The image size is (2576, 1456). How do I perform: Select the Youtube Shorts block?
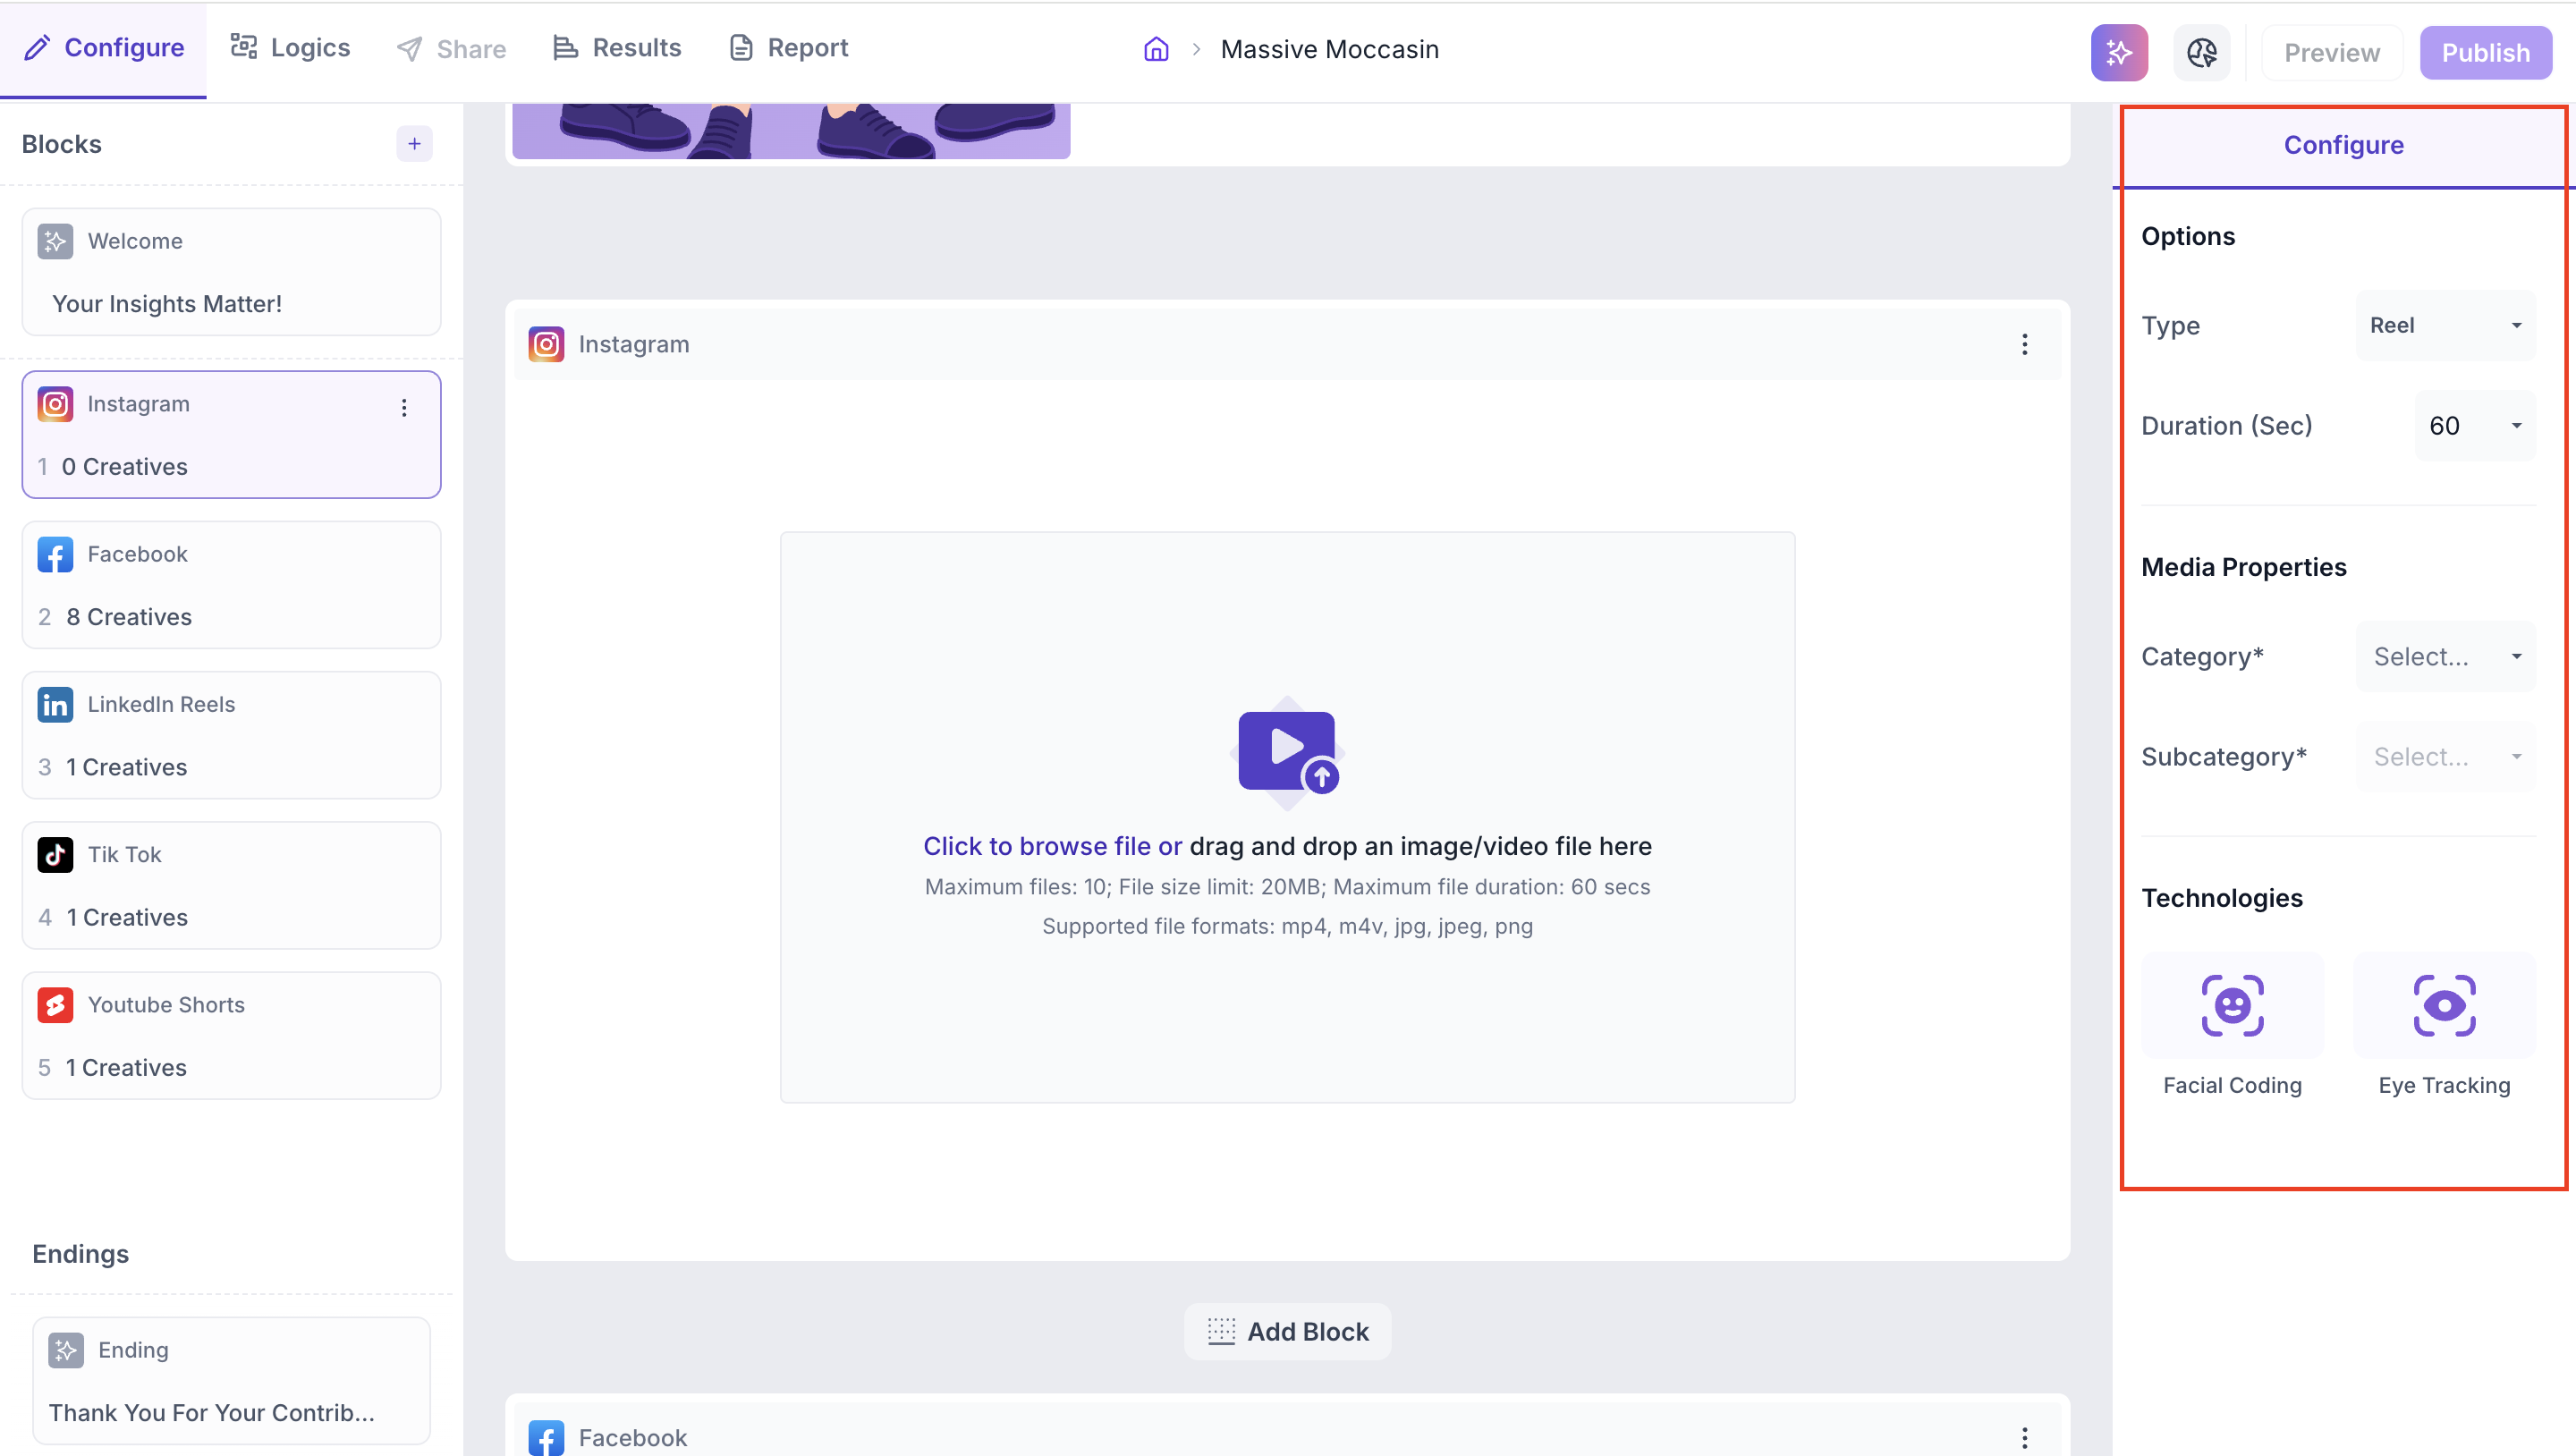231,1035
